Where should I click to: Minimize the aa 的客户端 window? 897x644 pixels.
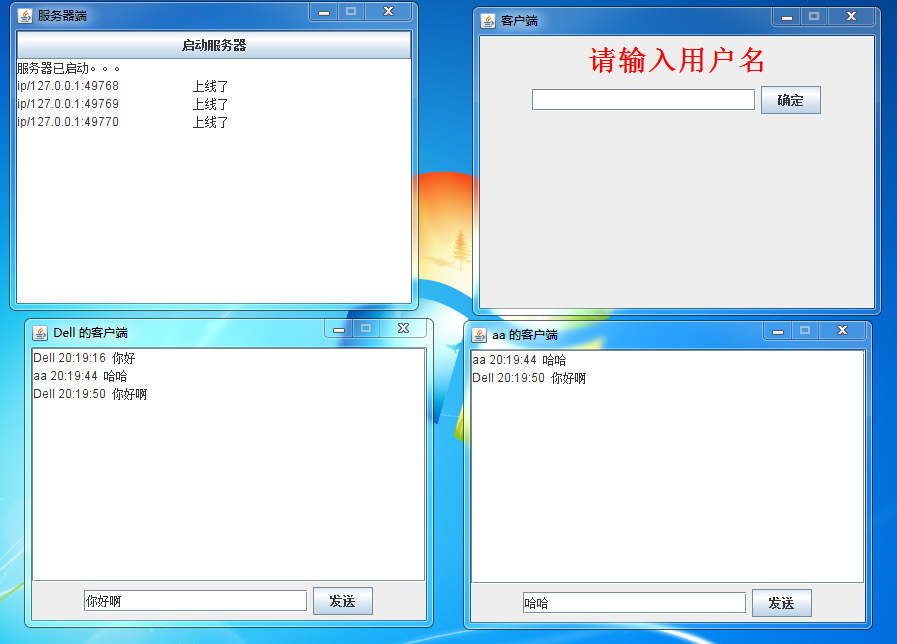click(777, 331)
